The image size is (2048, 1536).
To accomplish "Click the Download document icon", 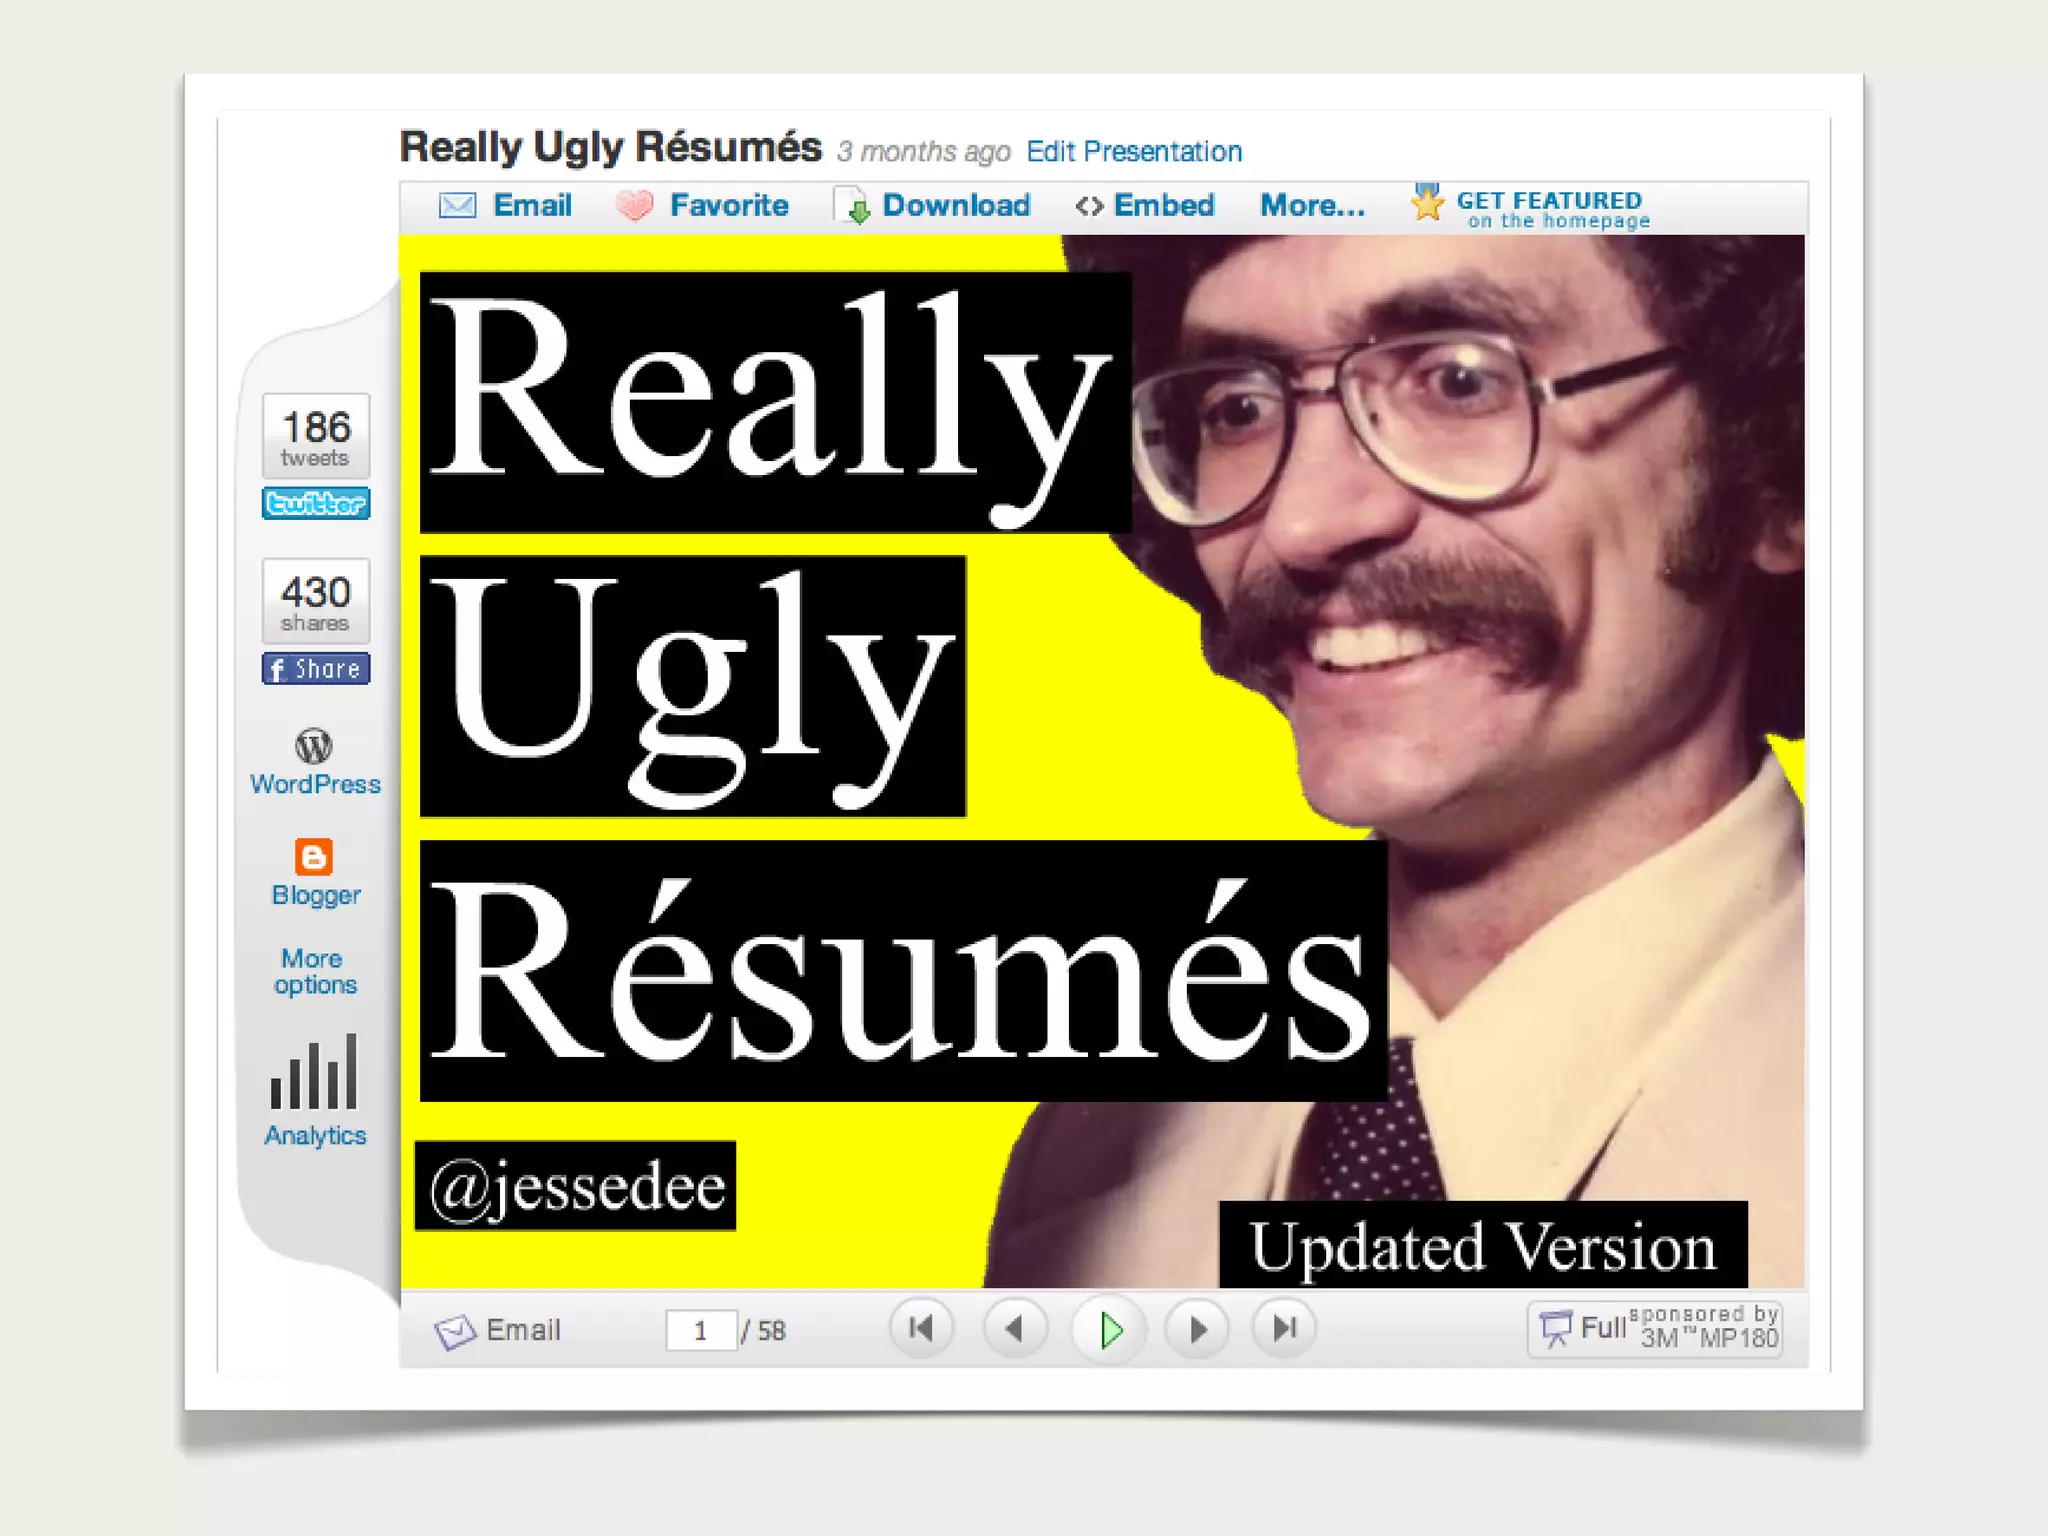I will 853,206.
